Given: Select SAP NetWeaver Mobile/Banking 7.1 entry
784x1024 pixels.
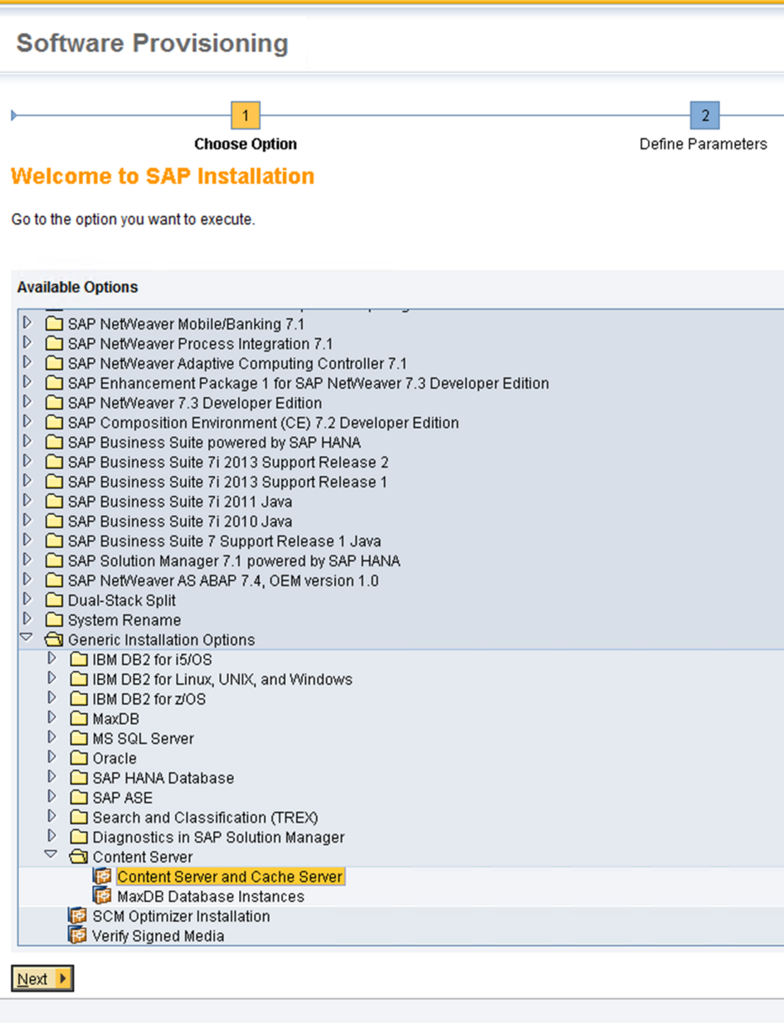Looking at the screenshot, I should [x=186, y=324].
